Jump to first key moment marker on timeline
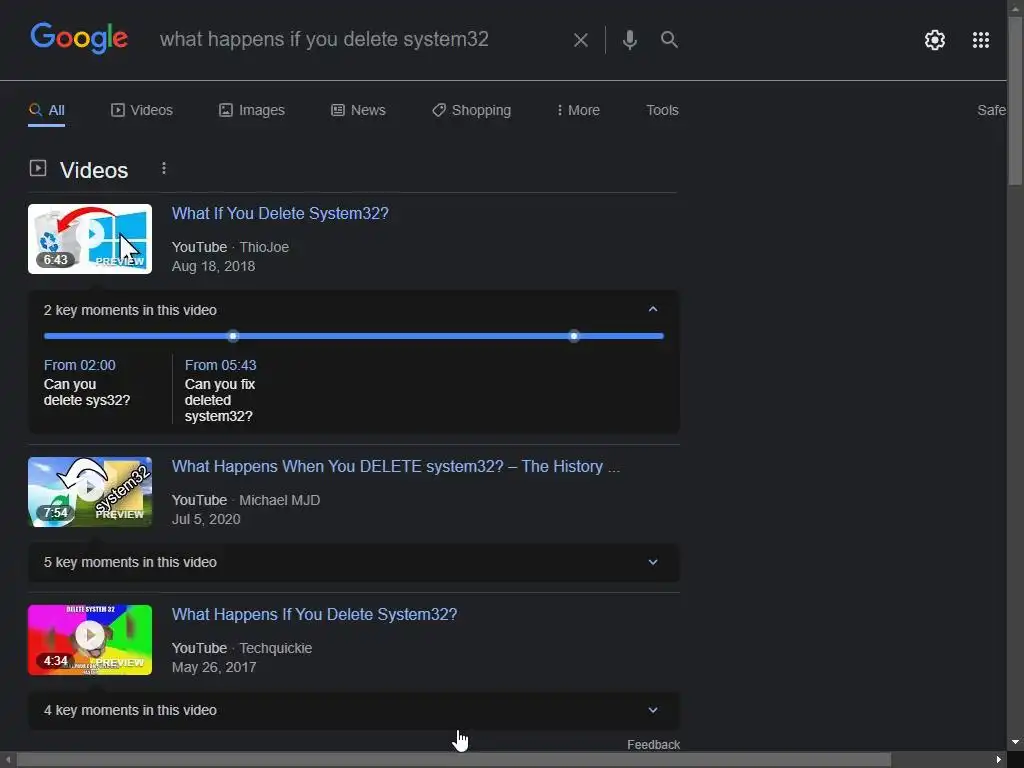Viewport: 1024px width, 768px height. (x=233, y=336)
